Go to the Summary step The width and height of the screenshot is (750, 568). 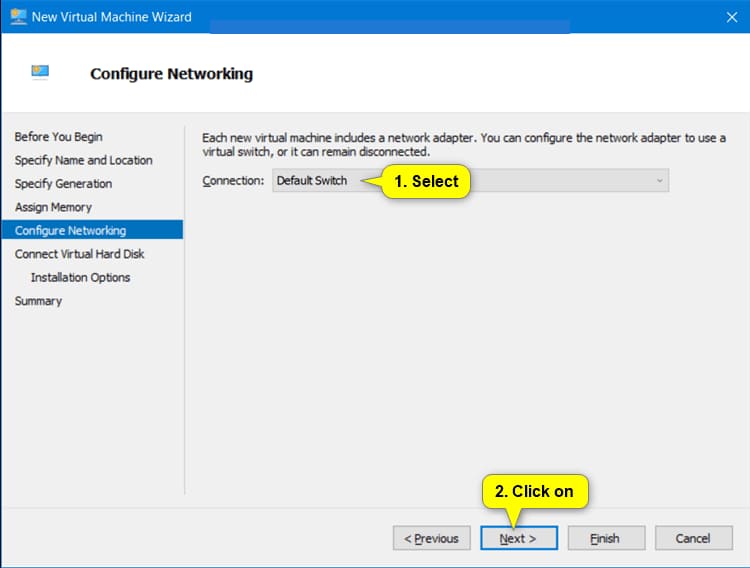(x=38, y=301)
